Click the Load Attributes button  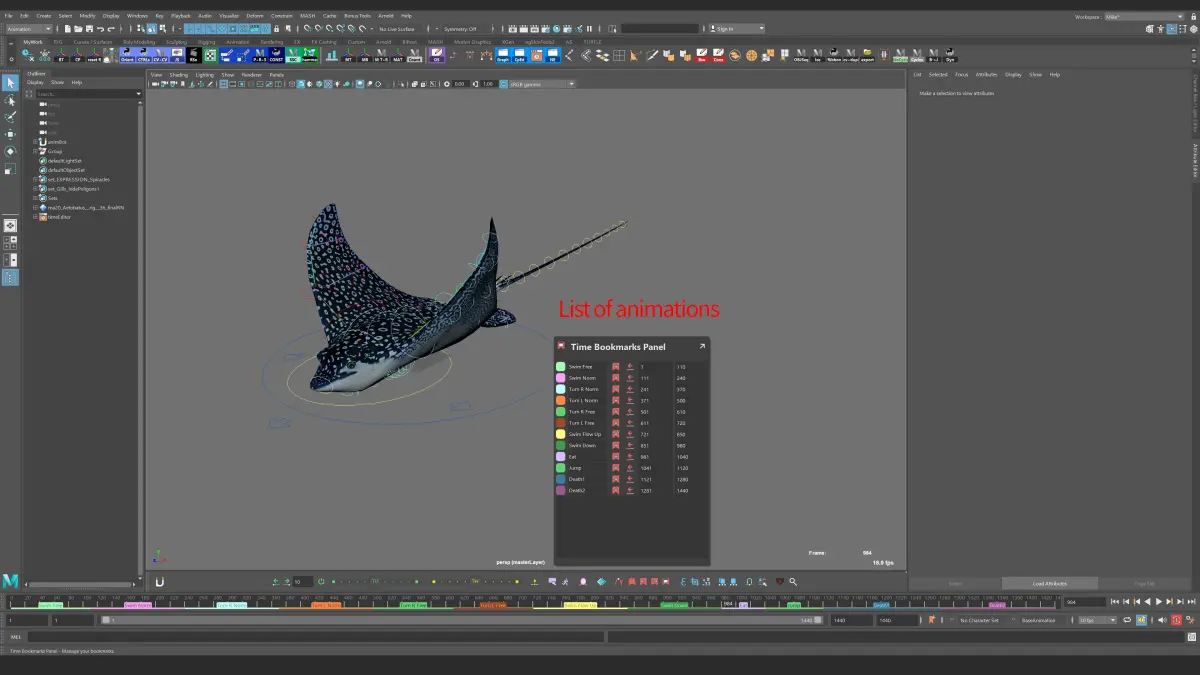pos(1050,583)
